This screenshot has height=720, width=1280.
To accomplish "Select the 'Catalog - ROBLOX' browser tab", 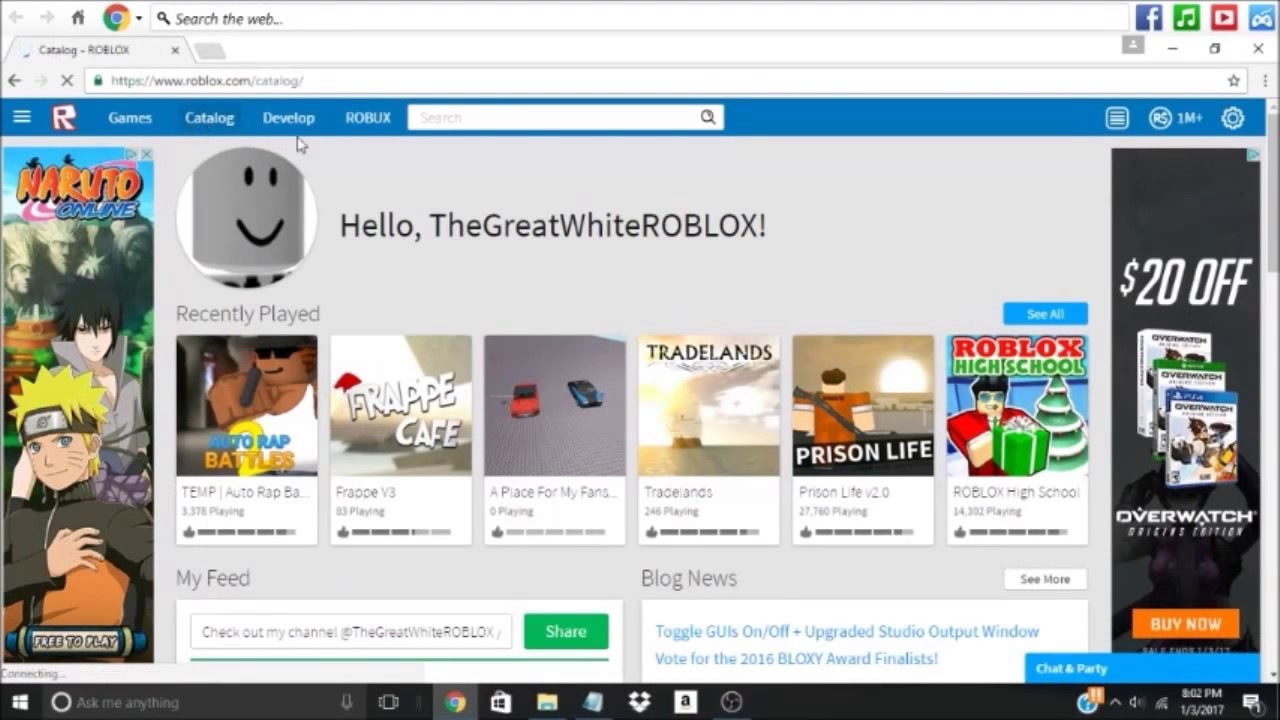I will tap(97, 50).
